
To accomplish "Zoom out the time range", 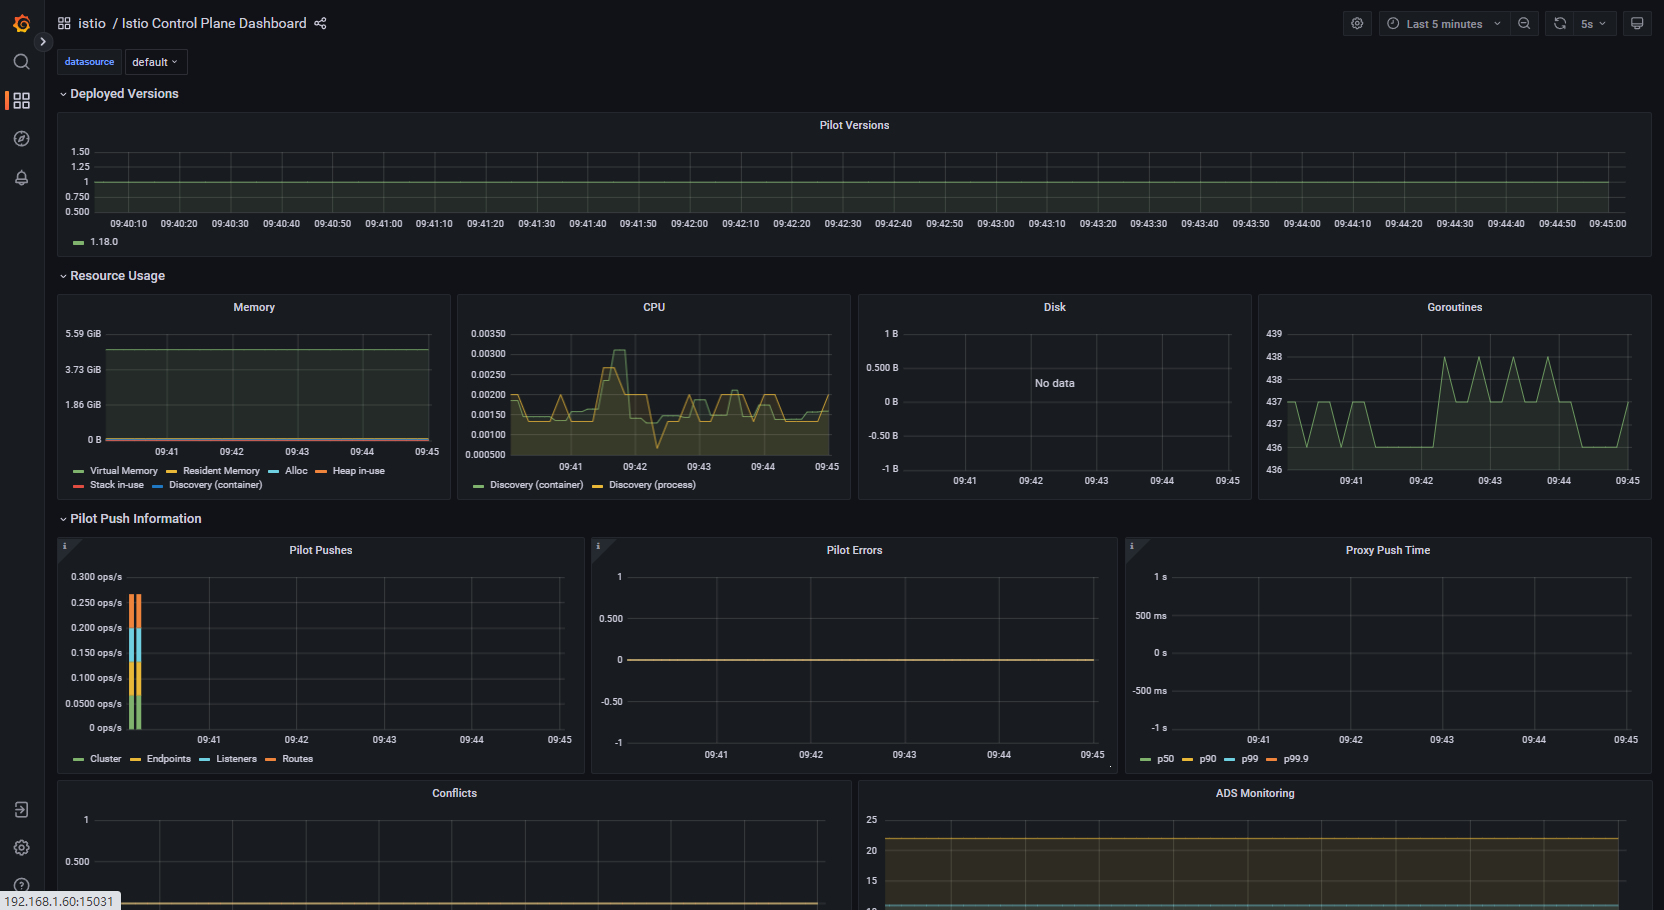I will click(1524, 24).
